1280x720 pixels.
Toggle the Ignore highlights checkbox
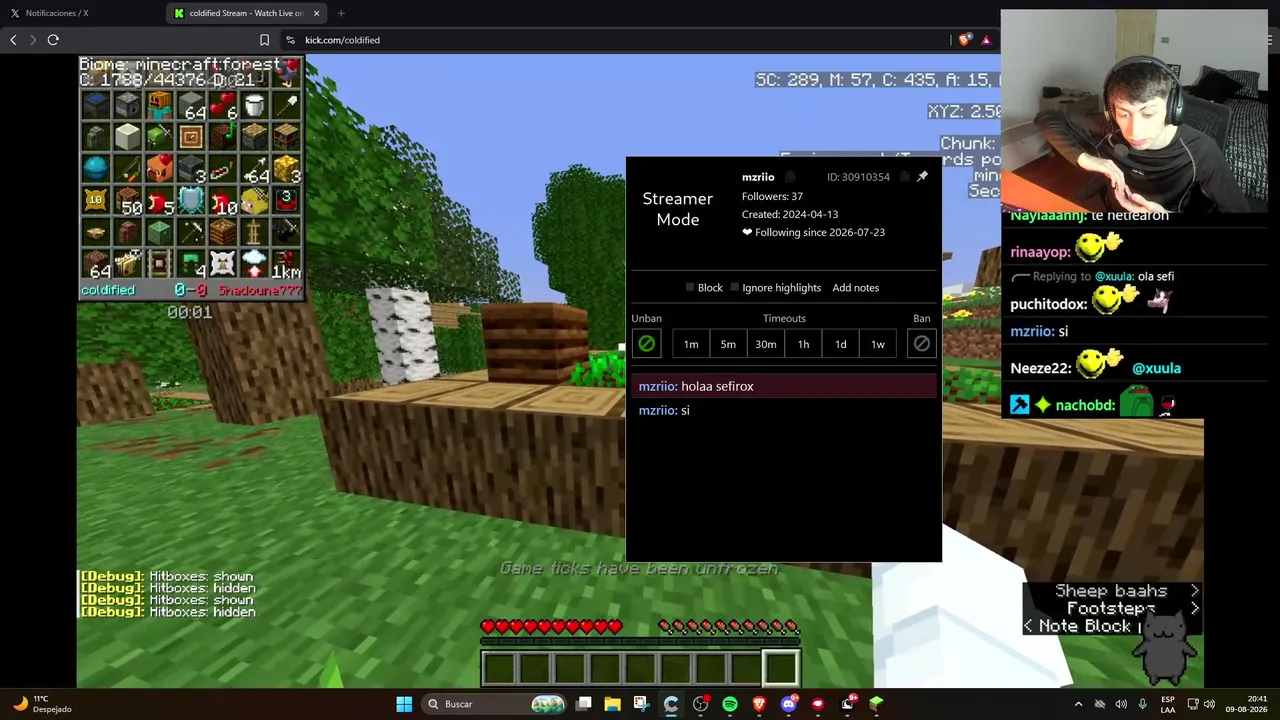click(735, 288)
